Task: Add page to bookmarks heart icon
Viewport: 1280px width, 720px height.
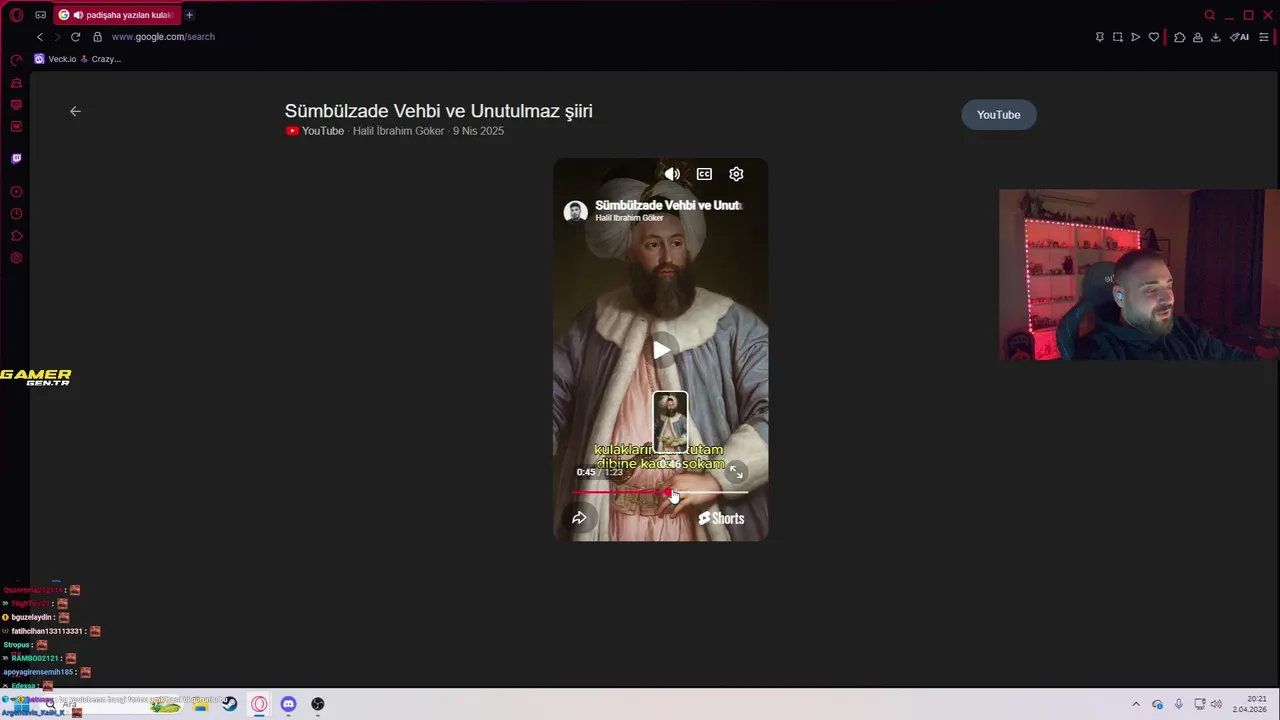Action: [x=1153, y=37]
